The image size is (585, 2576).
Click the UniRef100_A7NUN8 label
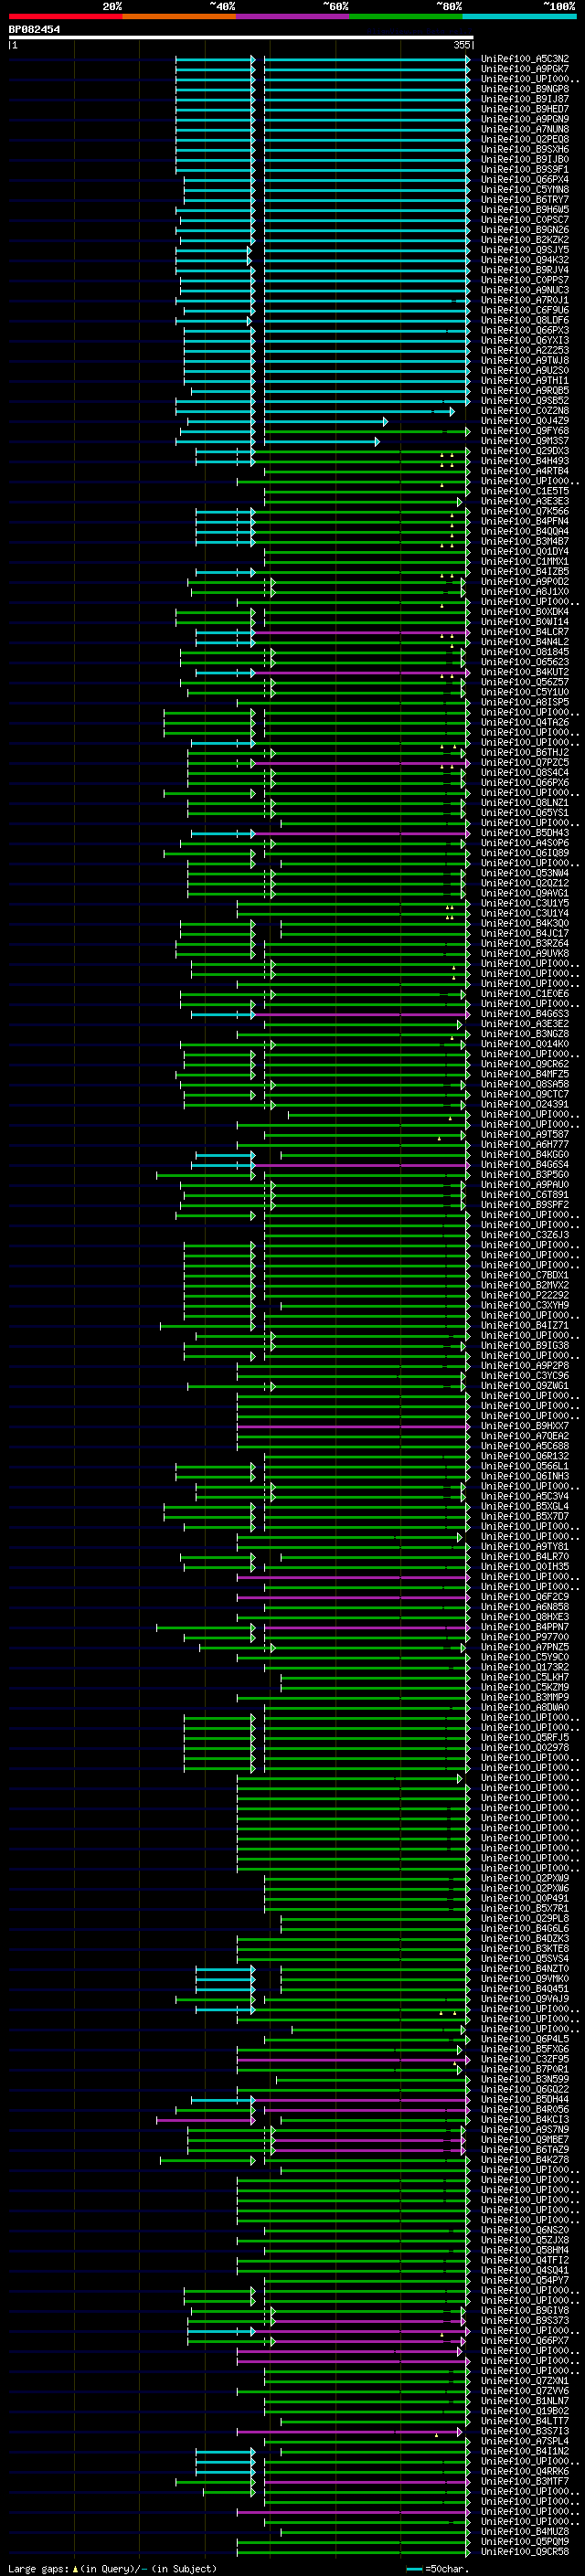coord(525,129)
